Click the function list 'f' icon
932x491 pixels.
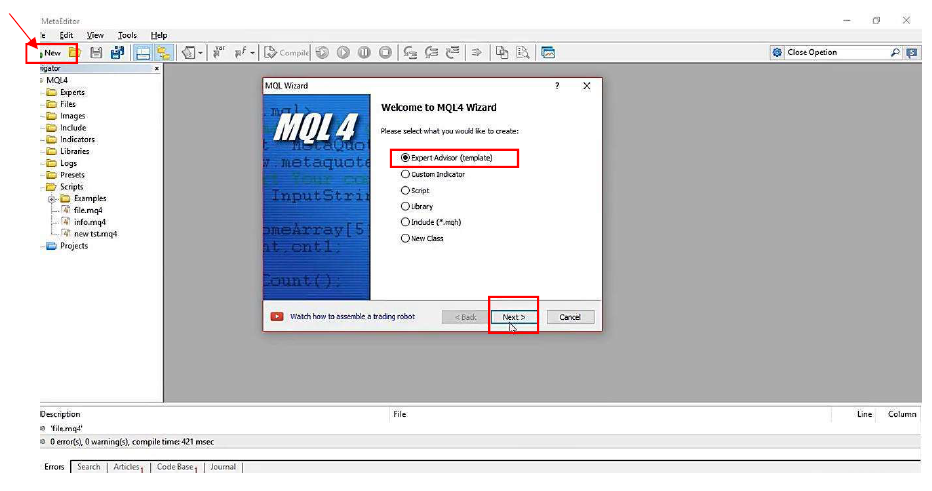(240, 53)
